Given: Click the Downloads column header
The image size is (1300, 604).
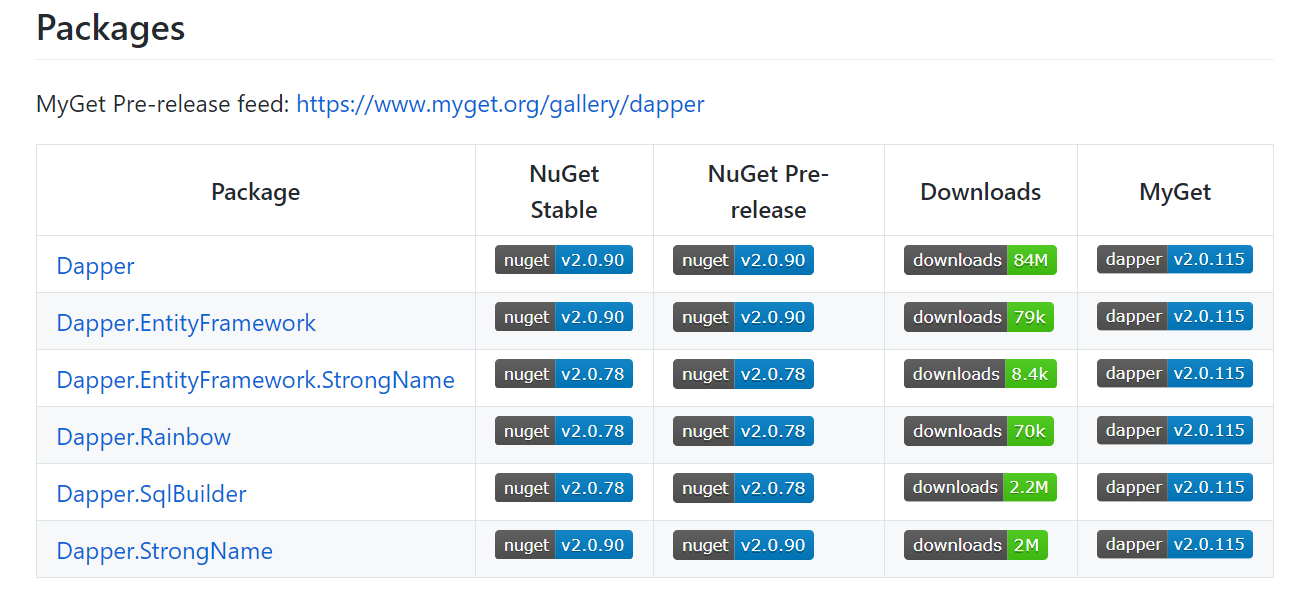Looking at the screenshot, I should point(981,191).
